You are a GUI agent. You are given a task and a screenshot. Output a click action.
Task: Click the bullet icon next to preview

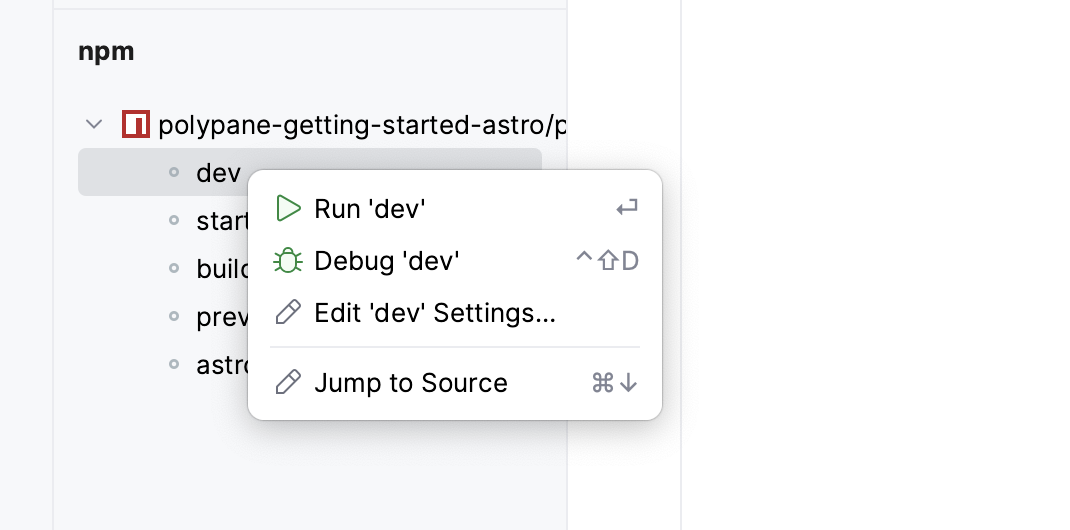(x=174, y=316)
